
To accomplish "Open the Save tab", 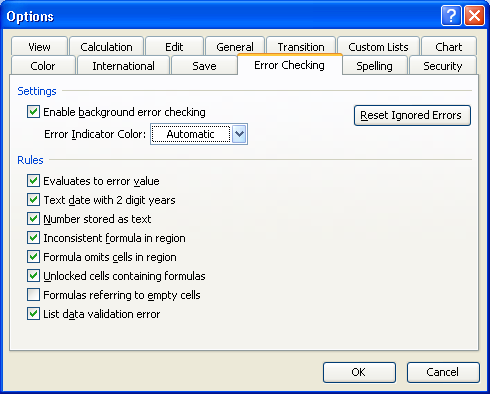I will coord(204,66).
